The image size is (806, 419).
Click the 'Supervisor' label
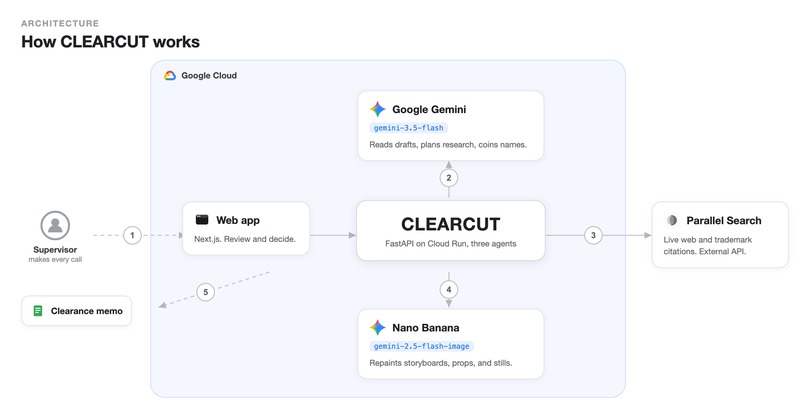(55, 250)
